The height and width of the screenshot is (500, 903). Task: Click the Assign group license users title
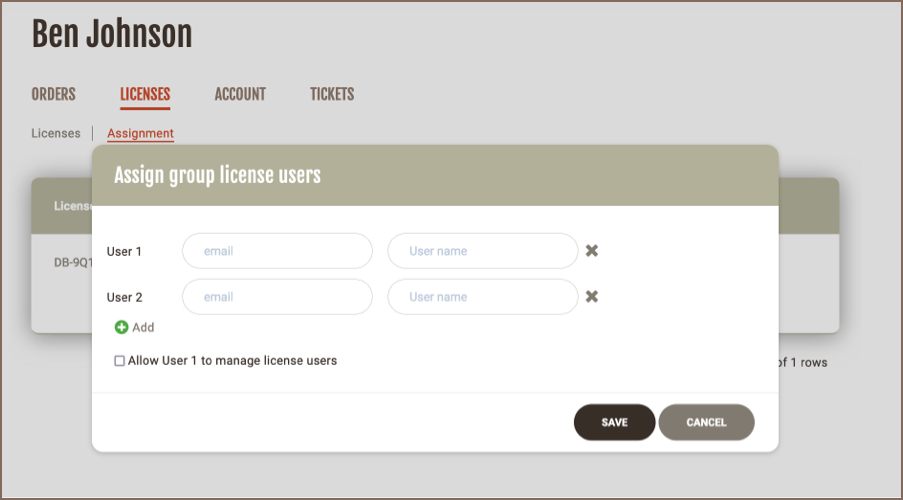tap(217, 175)
